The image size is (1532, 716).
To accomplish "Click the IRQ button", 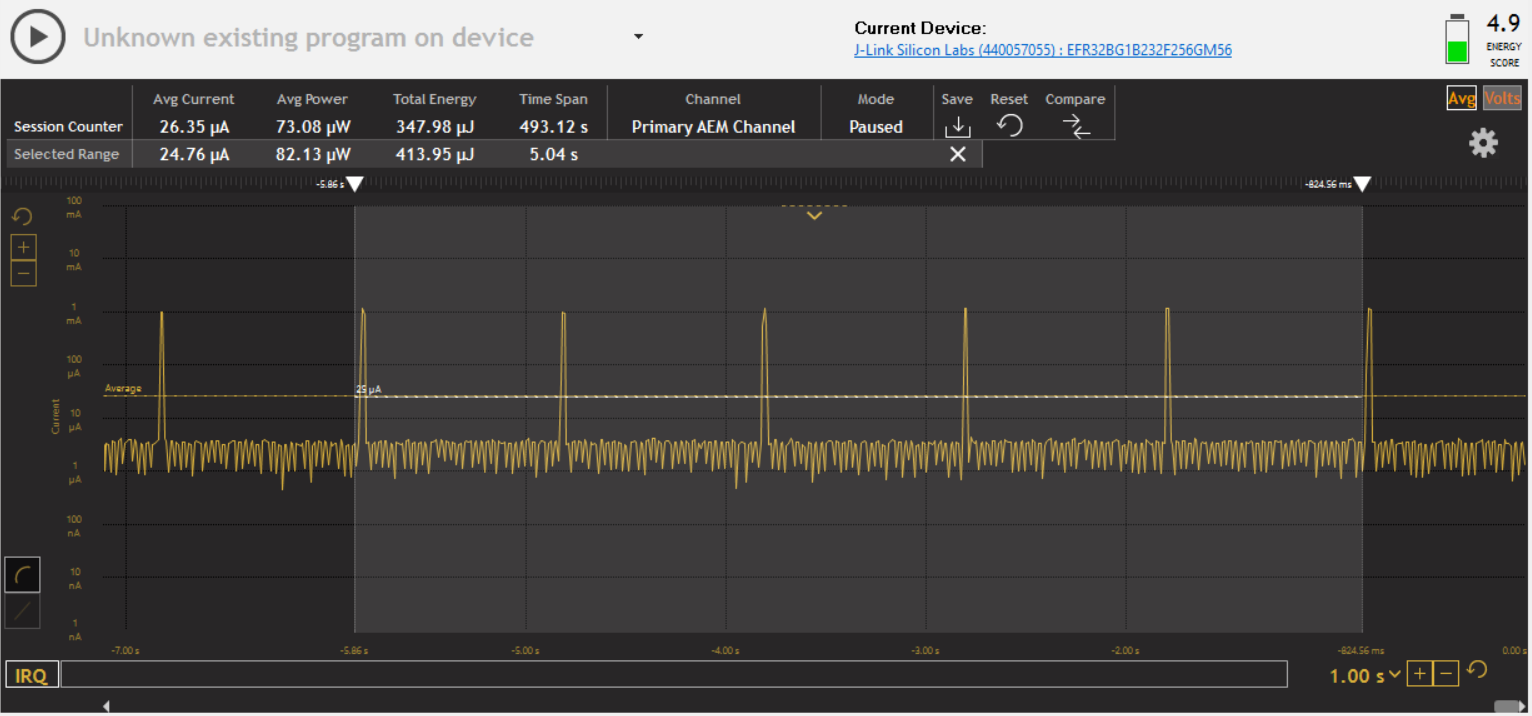I will [x=31, y=674].
